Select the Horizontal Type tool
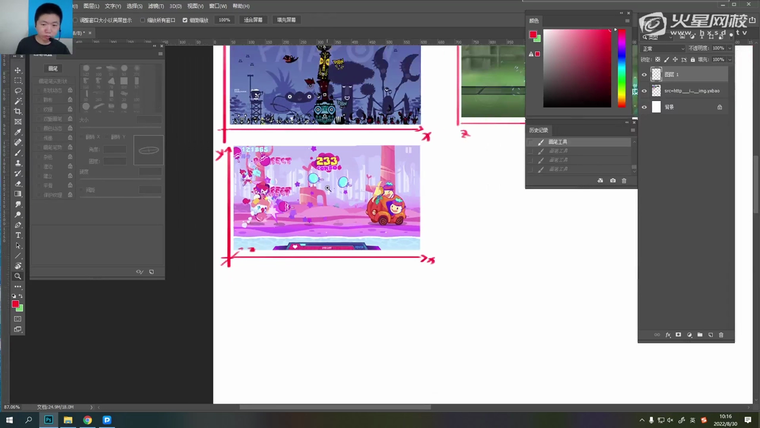Viewport: 760px width, 428px height. coord(18,235)
